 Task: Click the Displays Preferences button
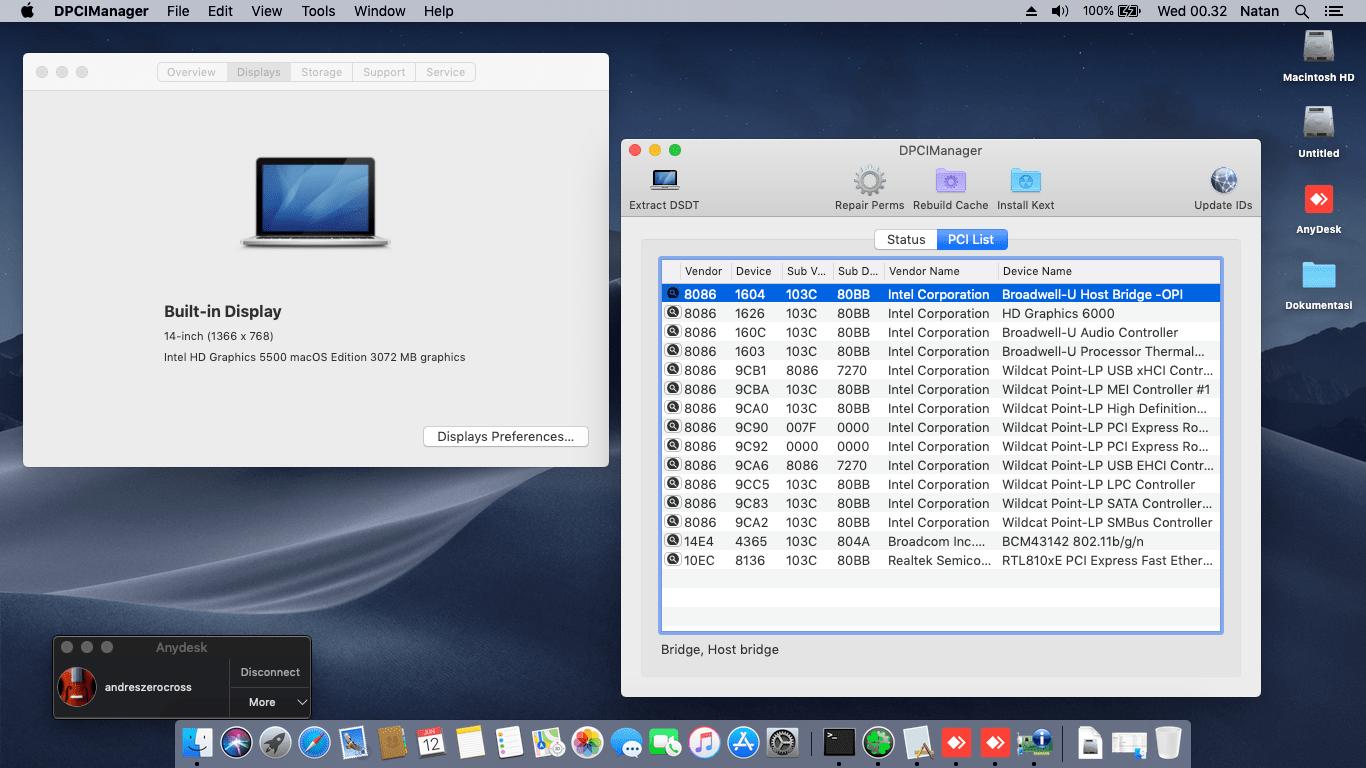(506, 437)
